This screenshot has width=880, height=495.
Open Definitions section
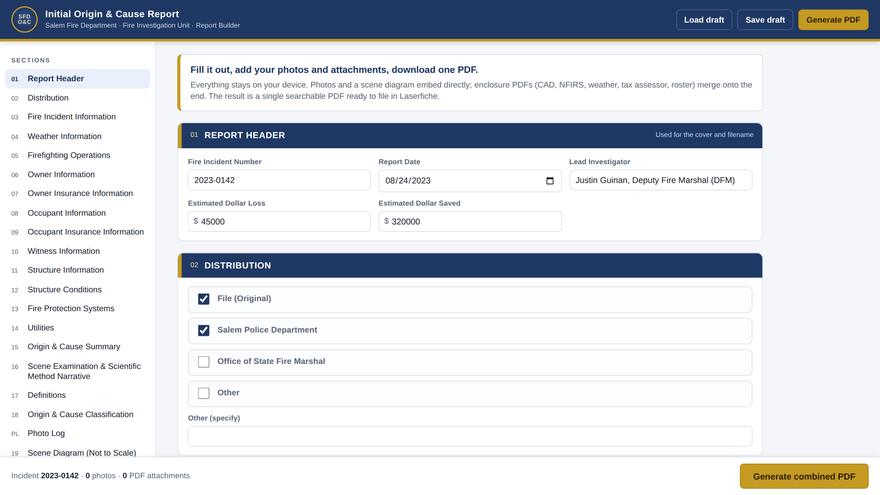[x=77, y=396]
